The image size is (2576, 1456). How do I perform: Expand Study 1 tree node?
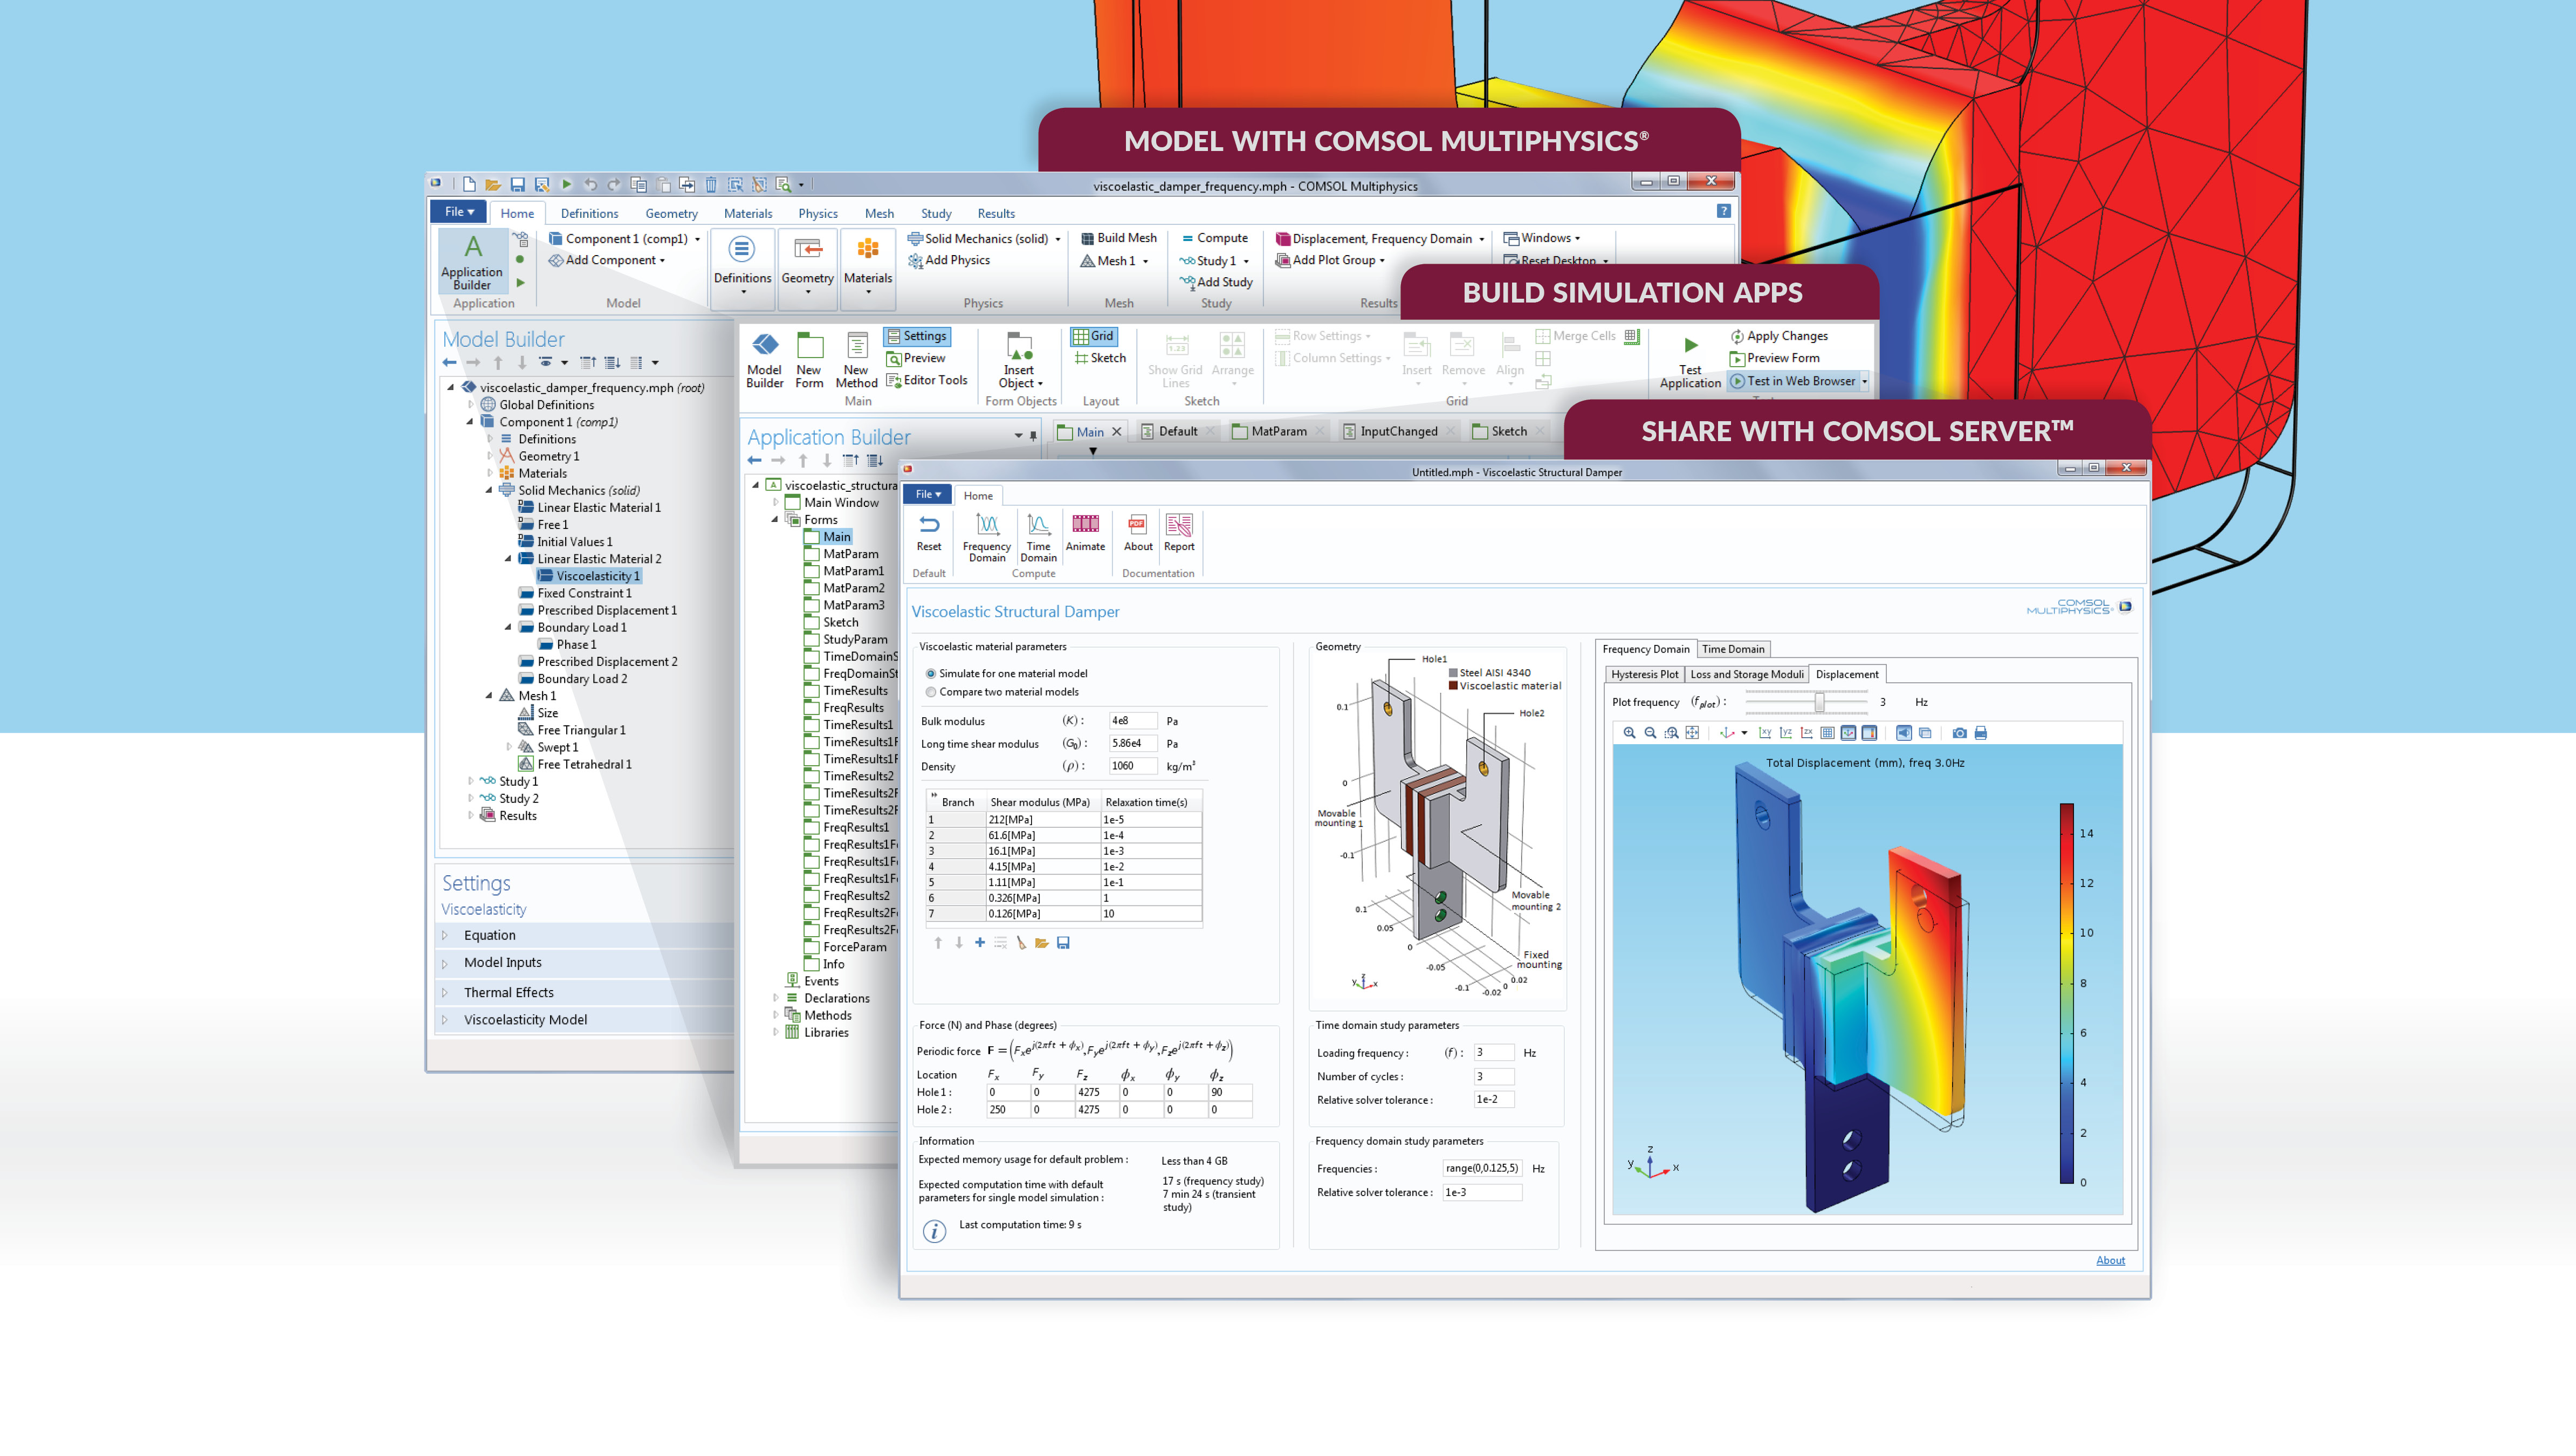pyautogui.click(x=470, y=781)
